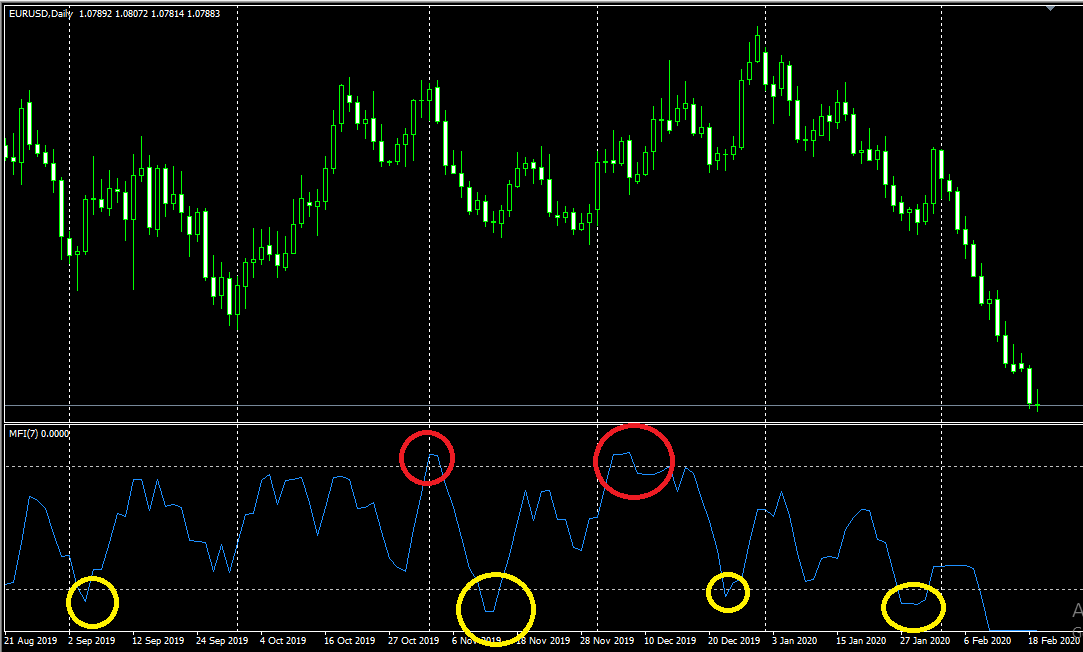Select the EURUSD,Daily symbol label
Screen dimensions: 1083x652
[41, 14]
